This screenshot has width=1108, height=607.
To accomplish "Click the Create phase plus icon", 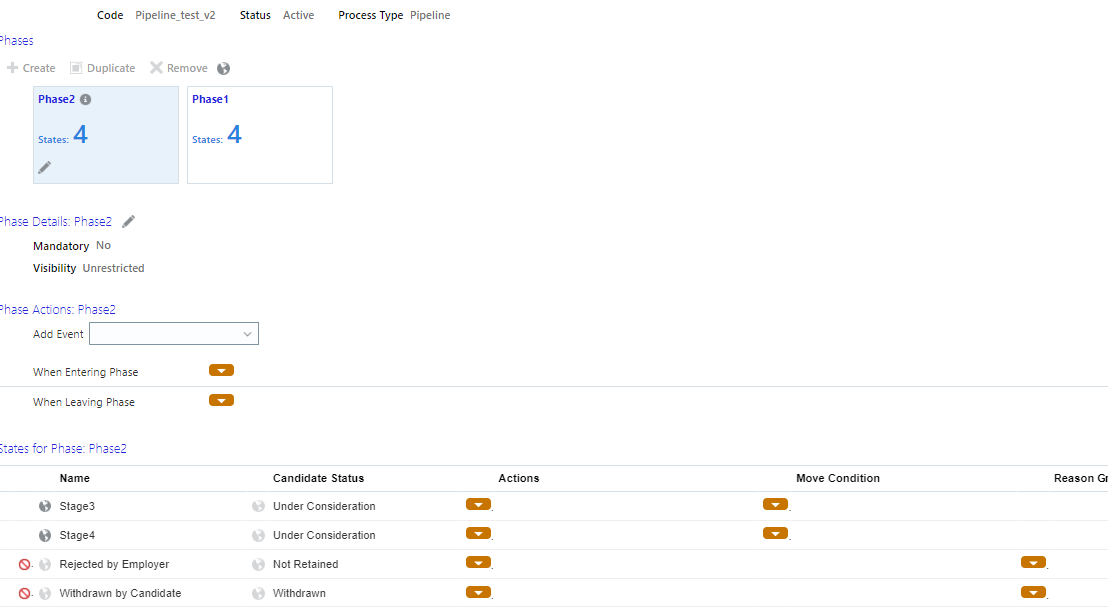I will [x=12, y=68].
